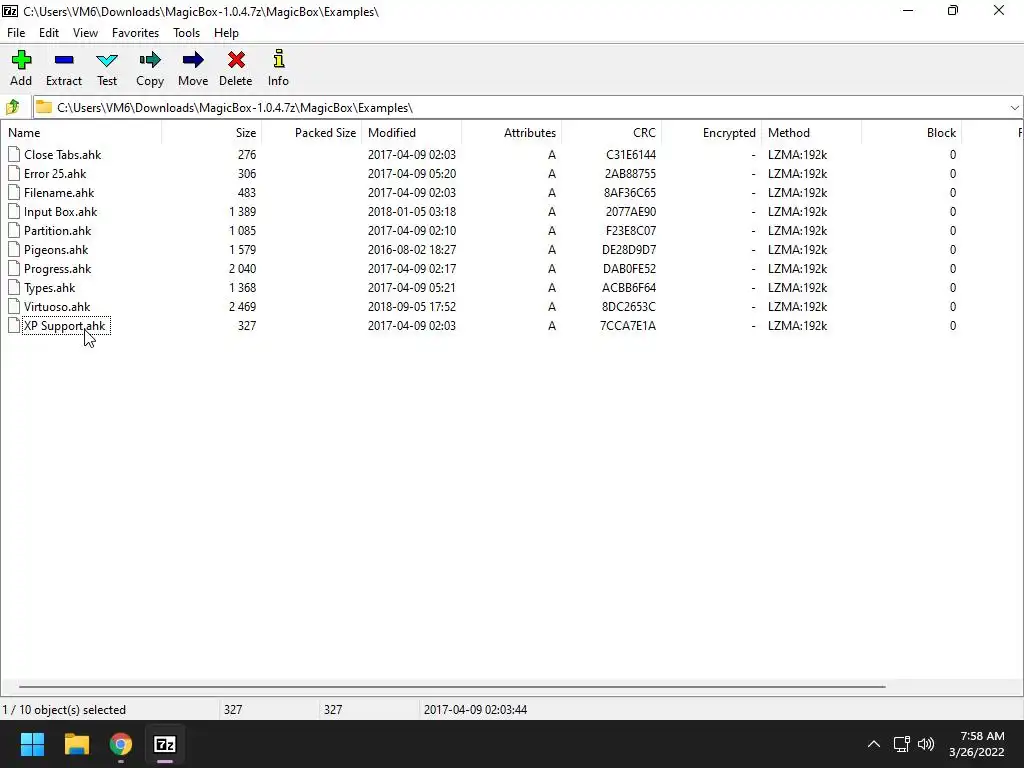
Task: Select the Virtuoso.ahk file name
Action: [57, 306]
